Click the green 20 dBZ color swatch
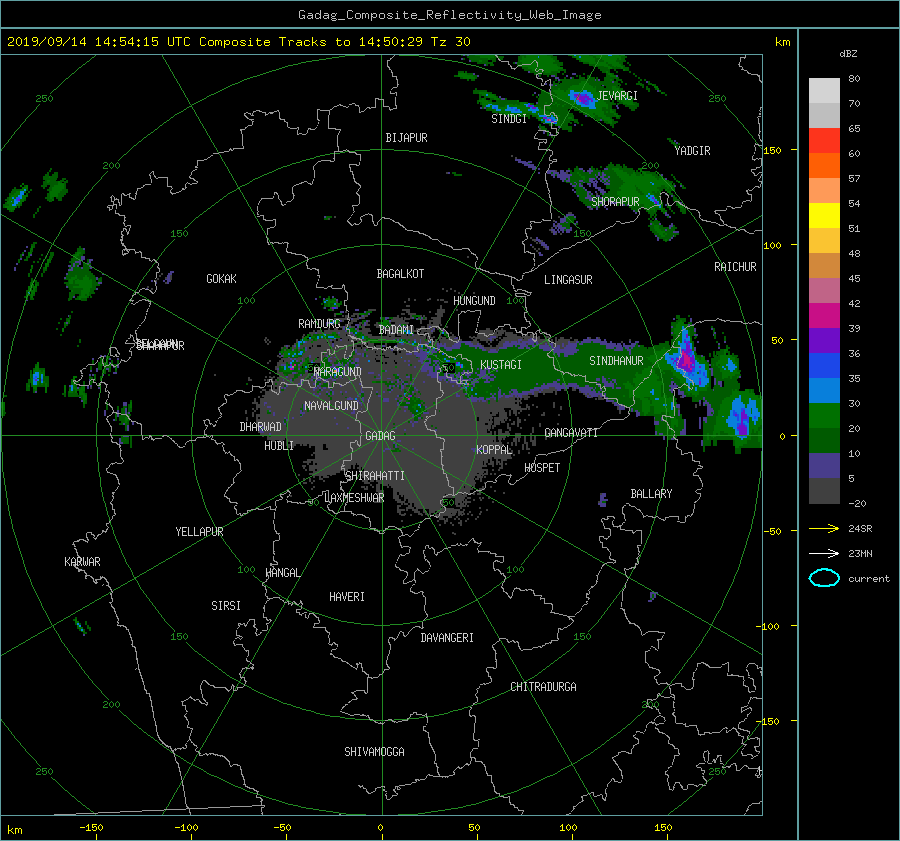The height and width of the screenshot is (841, 900). coord(824,415)
